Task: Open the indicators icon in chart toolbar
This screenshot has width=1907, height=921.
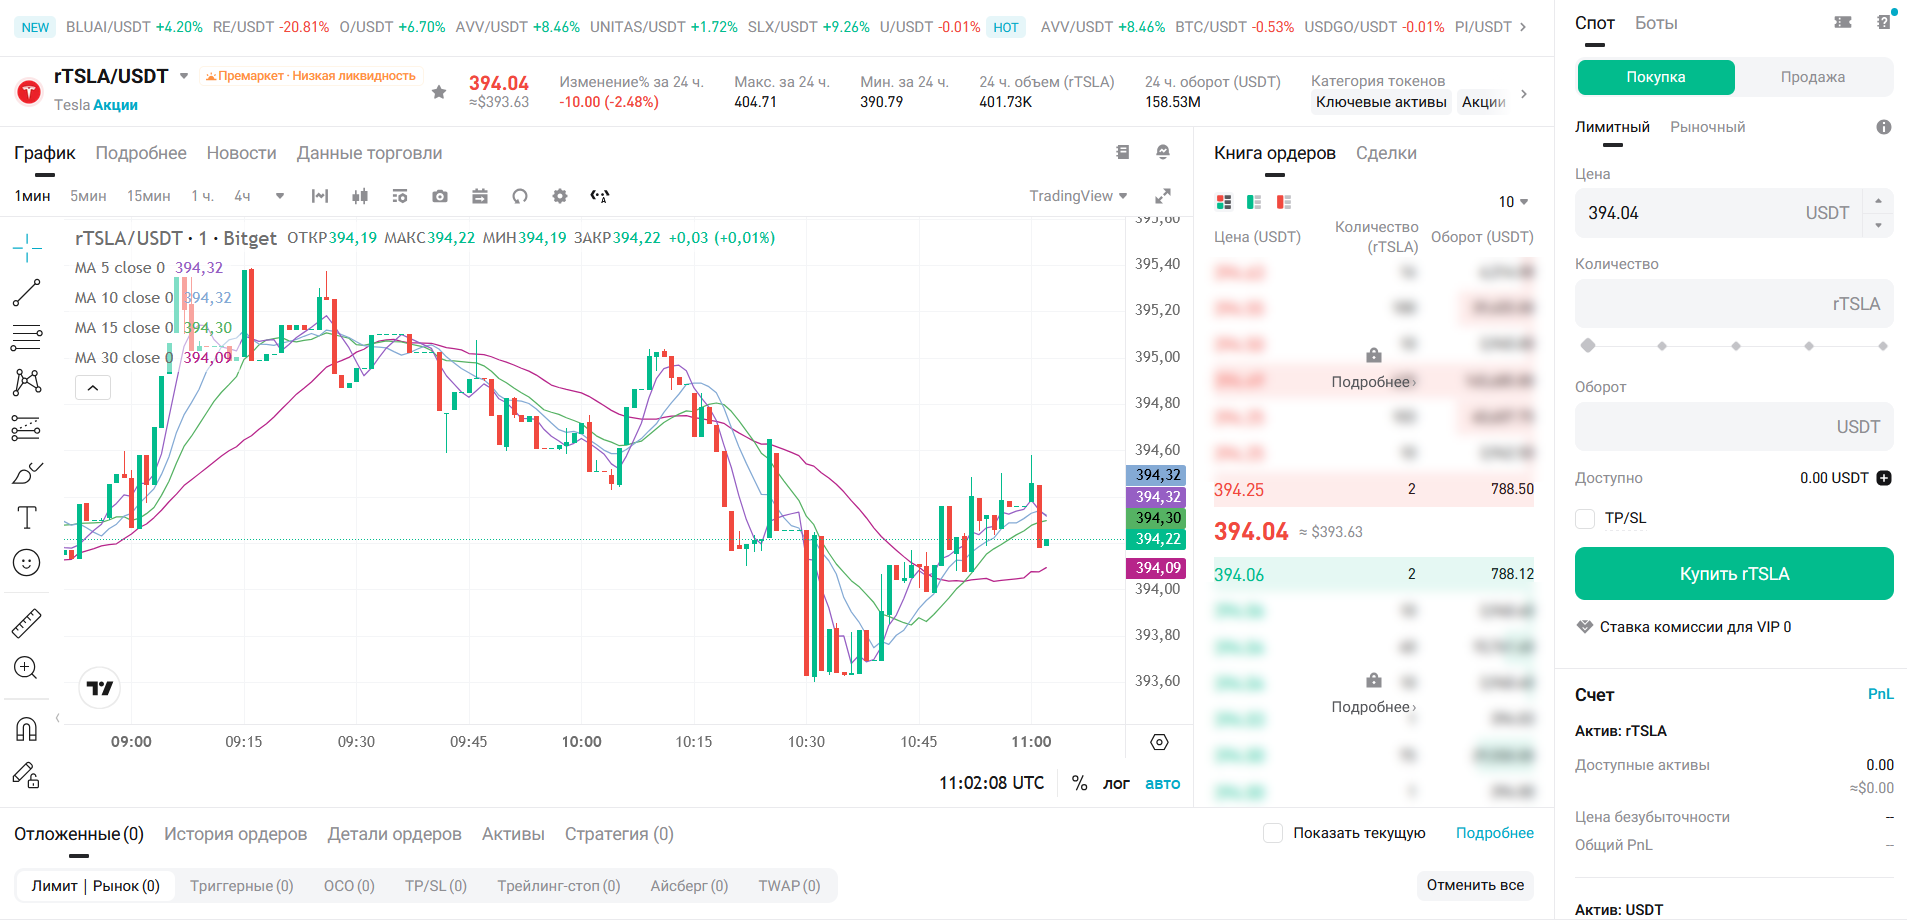Action: pyautogui.click(x=320, y=196)
